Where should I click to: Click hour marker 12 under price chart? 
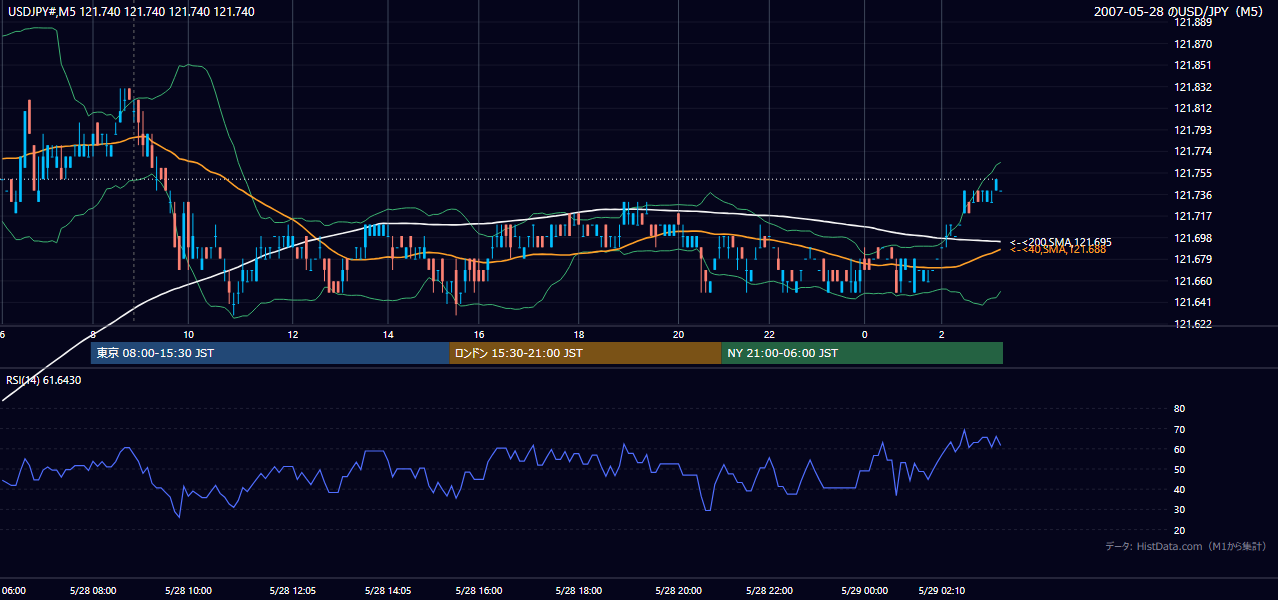pyautogui.click(x=292, y=334)
